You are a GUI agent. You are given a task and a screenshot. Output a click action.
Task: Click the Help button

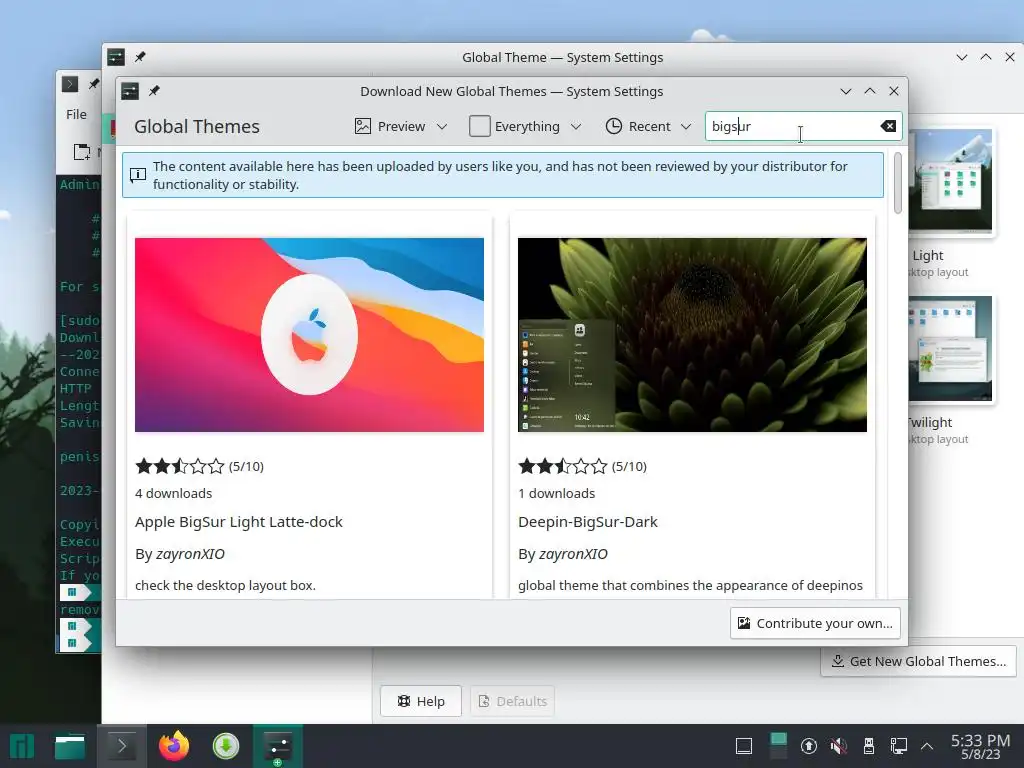pyautogui.click(x=421, y=701)
